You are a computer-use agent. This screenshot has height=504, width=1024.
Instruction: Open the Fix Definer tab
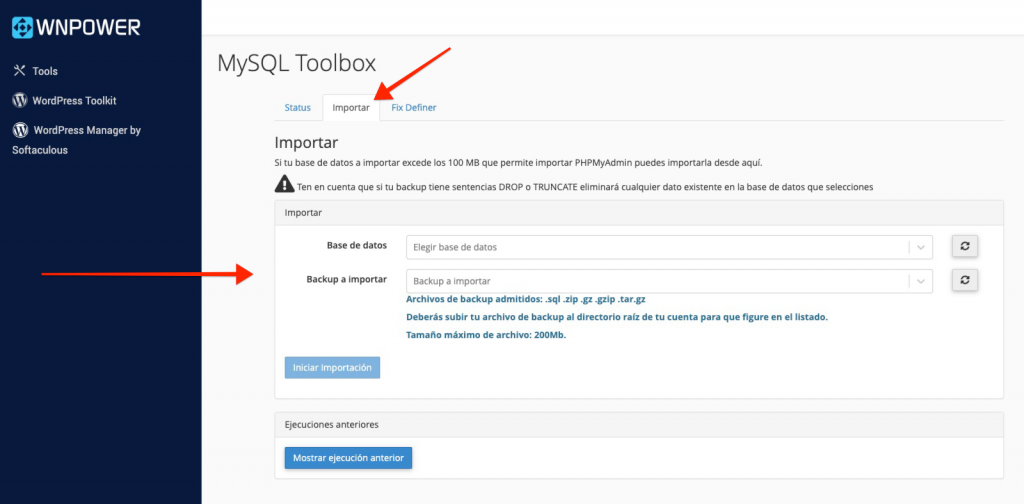coord(414,108)
